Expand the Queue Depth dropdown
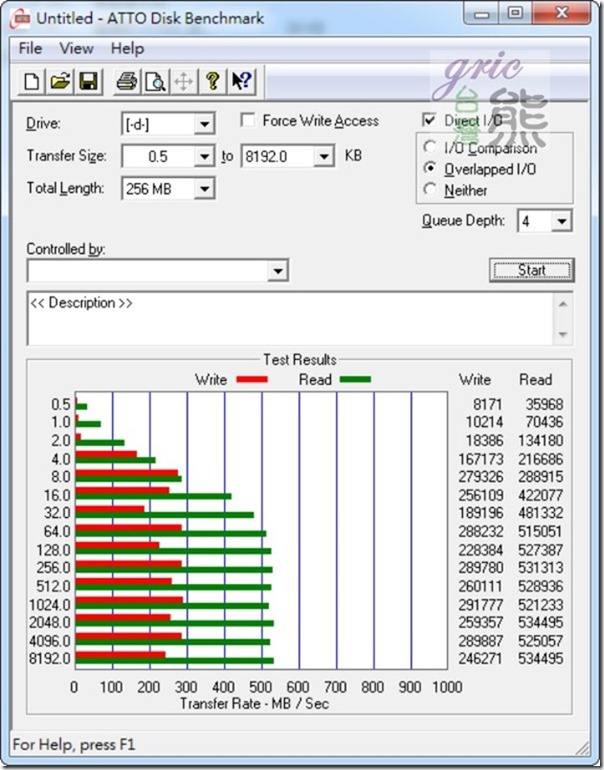 click(561, 221)
